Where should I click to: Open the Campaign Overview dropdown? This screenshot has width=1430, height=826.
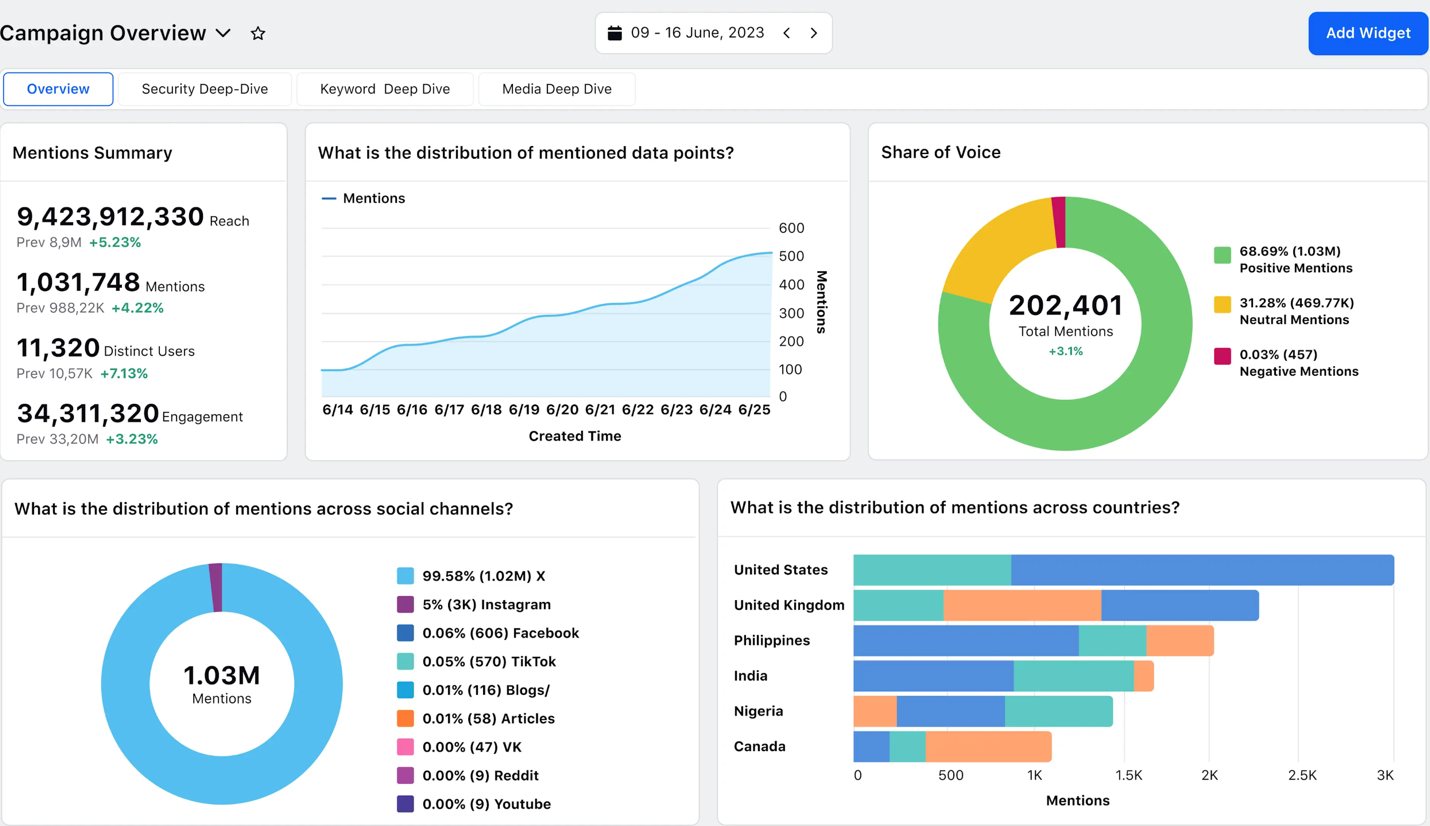[x=222, y=32]
